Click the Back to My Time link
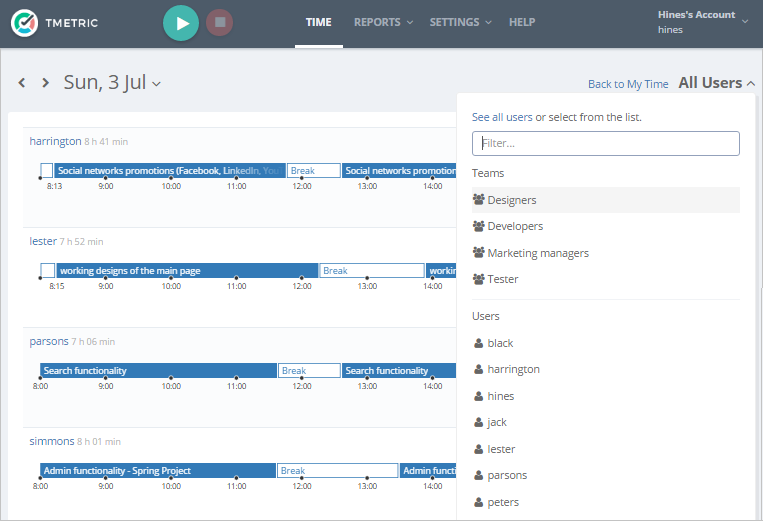The width and height of the screenshot is (763, 521). (x=628, y=84)
